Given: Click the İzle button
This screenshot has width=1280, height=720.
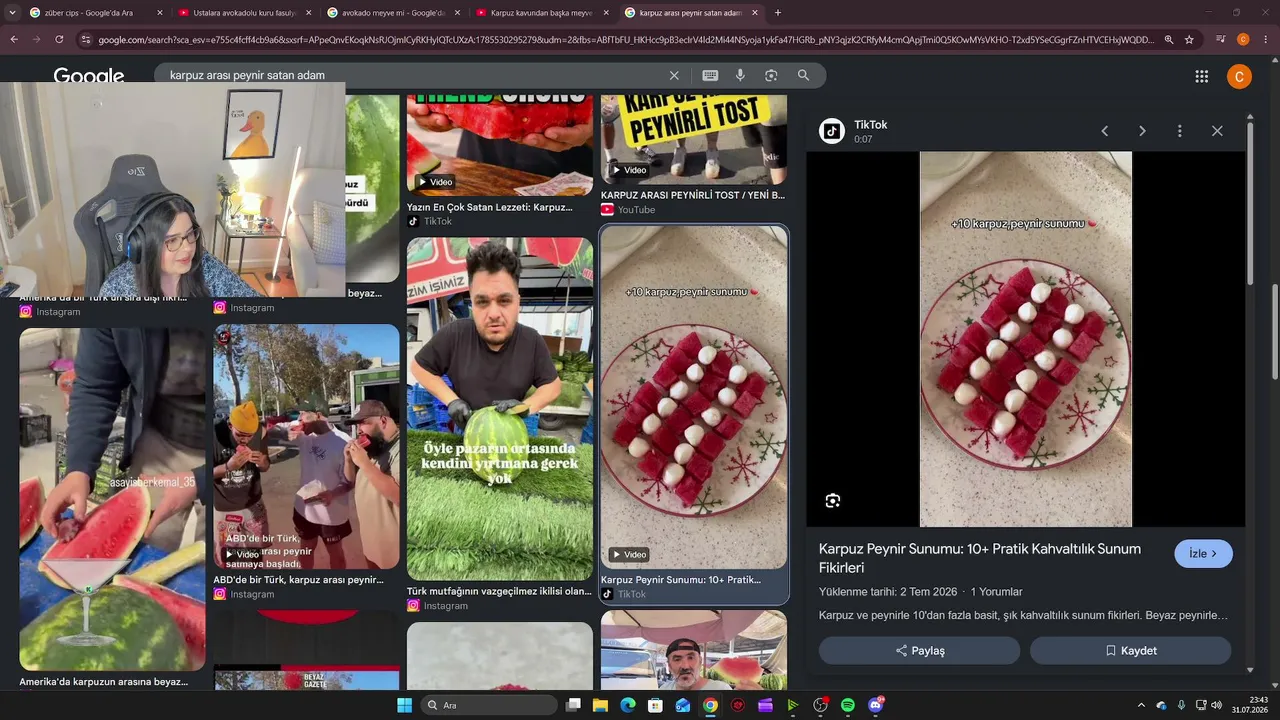Looking at the screenshot, I should coord(1203,554).
